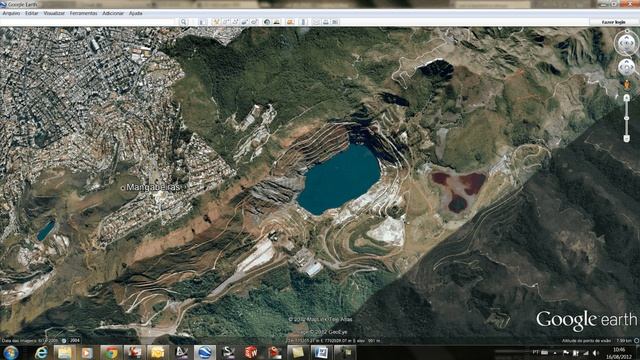Click the zoom in plus button
Image resolution: width=640 pixels, height=360 pixels.
click(627, 98)
